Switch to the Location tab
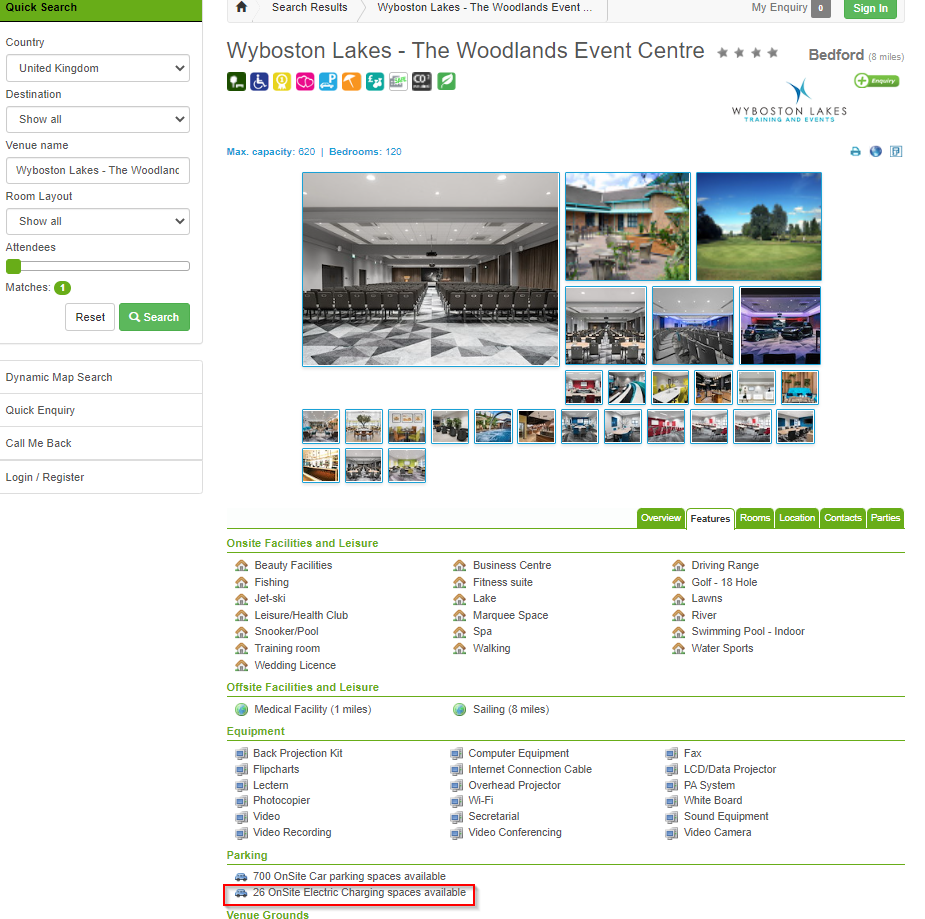This screenshot has height=919, width=925. pyautogui.click(x=797, y=518)
